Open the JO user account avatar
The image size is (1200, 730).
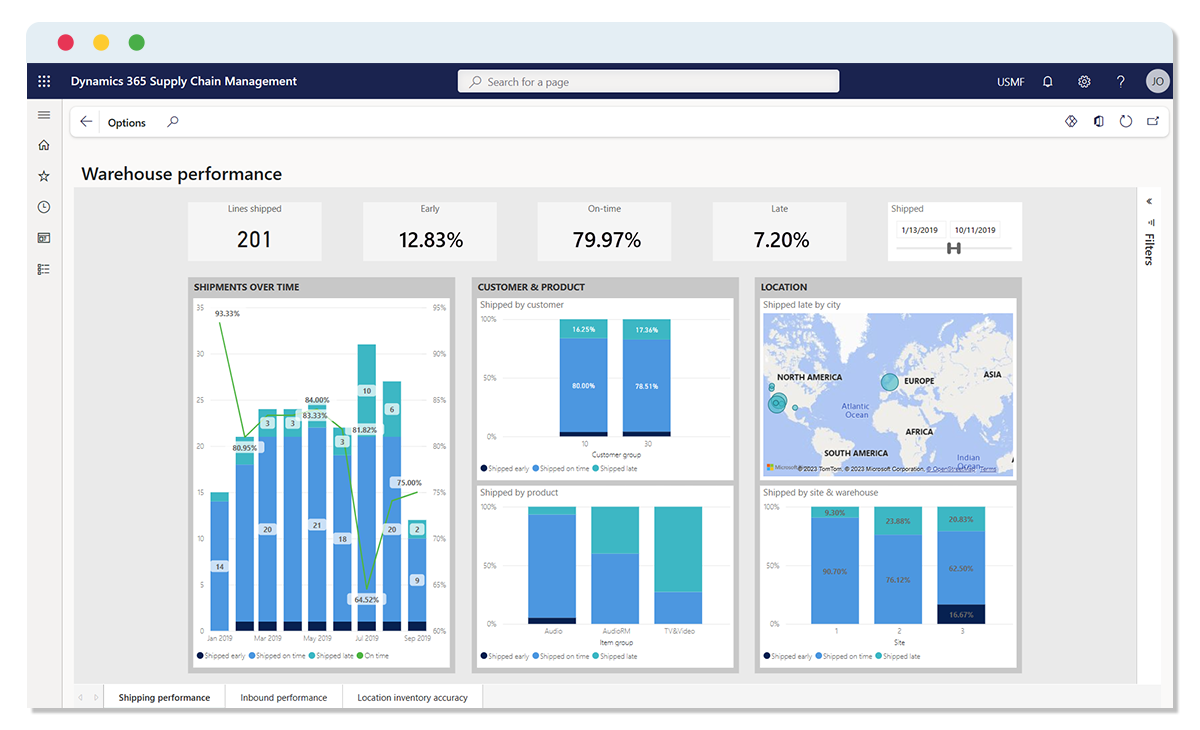1157,82
